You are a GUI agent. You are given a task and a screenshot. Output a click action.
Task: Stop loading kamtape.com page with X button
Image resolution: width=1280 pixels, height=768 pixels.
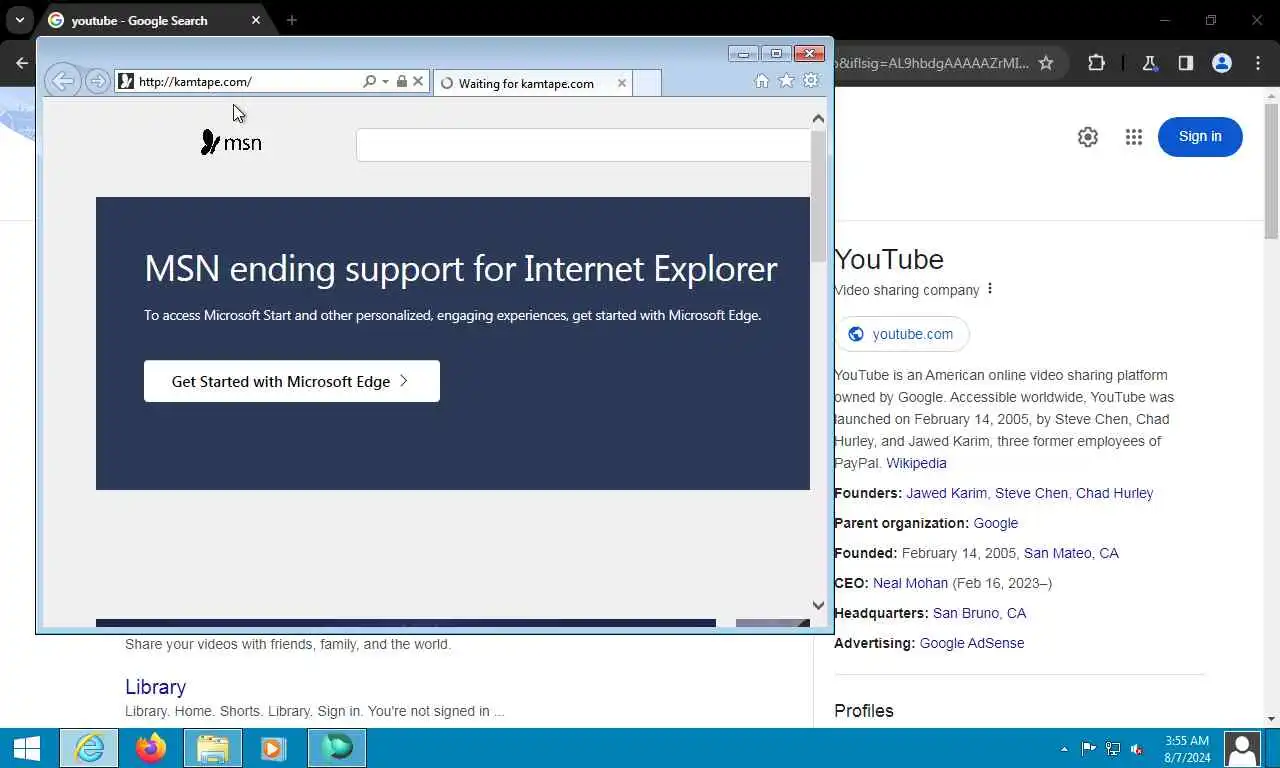pyautogui.click(x=418, y=81)
